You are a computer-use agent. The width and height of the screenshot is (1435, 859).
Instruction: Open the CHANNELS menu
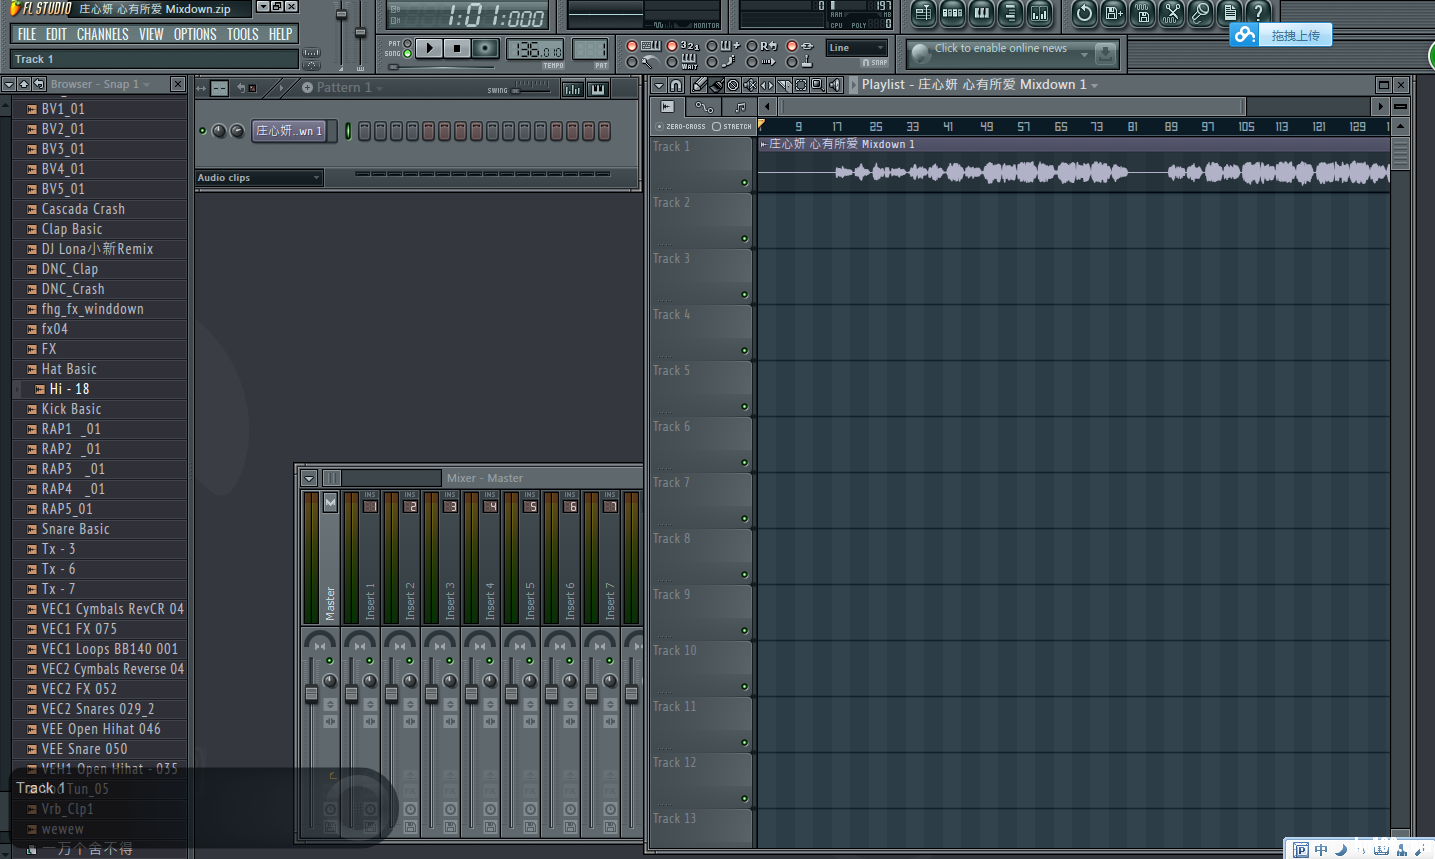(x=103, y=34)
